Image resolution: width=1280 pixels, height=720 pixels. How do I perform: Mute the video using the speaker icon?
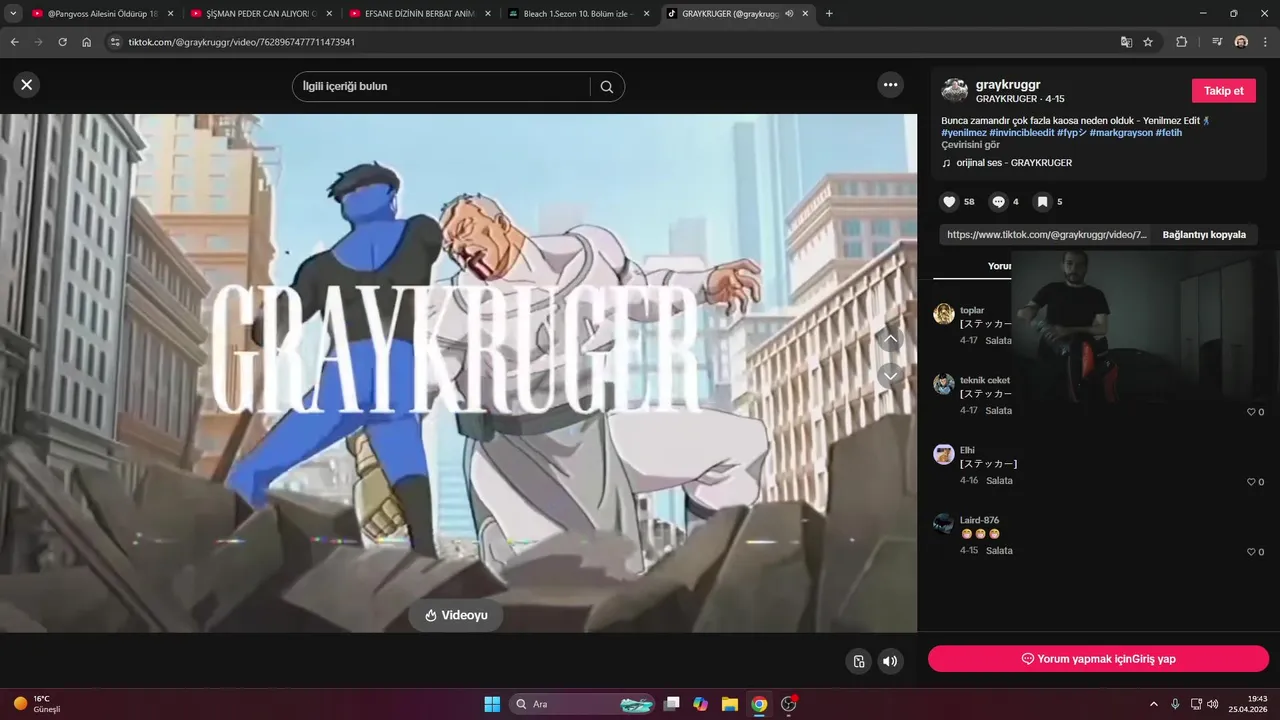(890, 661)
